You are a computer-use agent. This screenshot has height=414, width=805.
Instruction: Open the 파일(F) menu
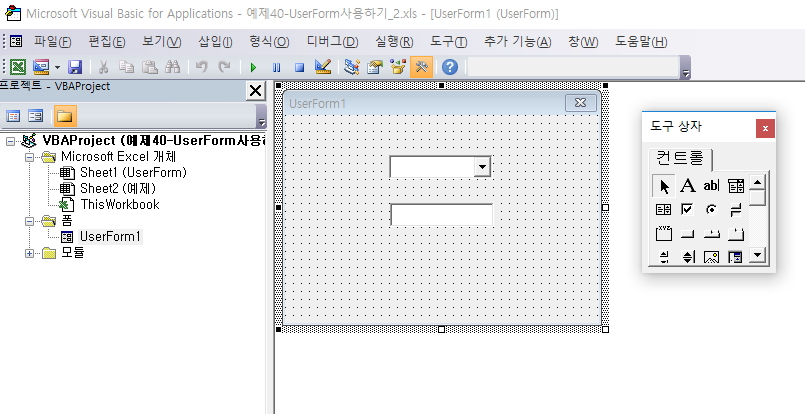coord(52,42)
